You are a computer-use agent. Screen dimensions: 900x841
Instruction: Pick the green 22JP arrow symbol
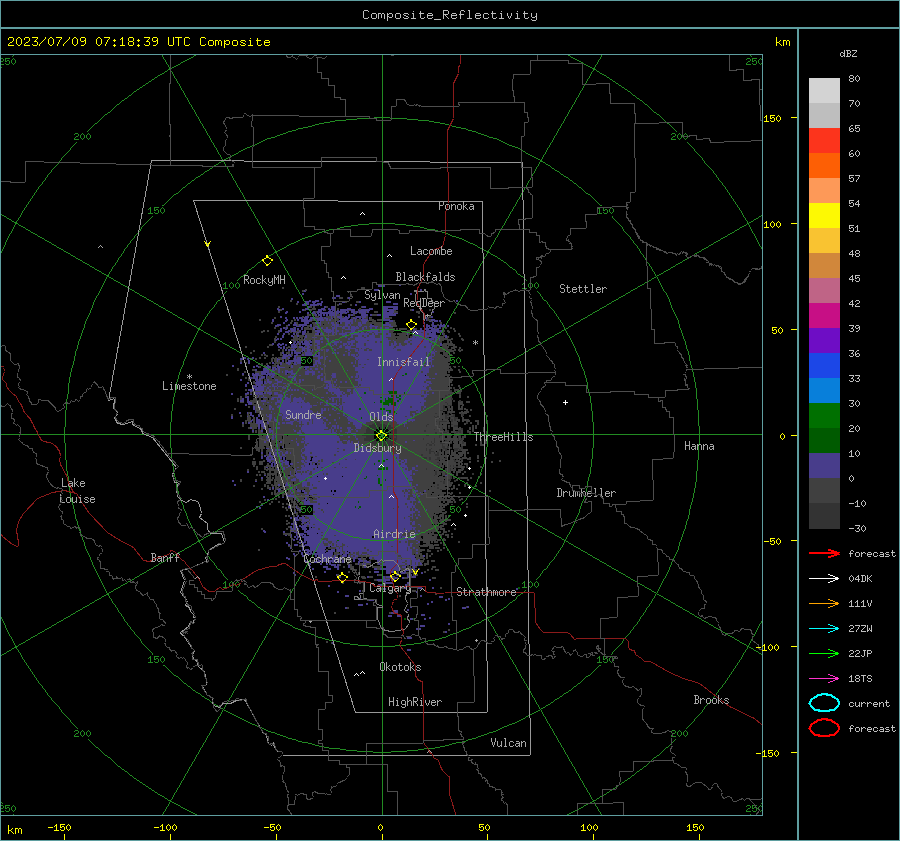pyautogui.click(x=824, y=653)
